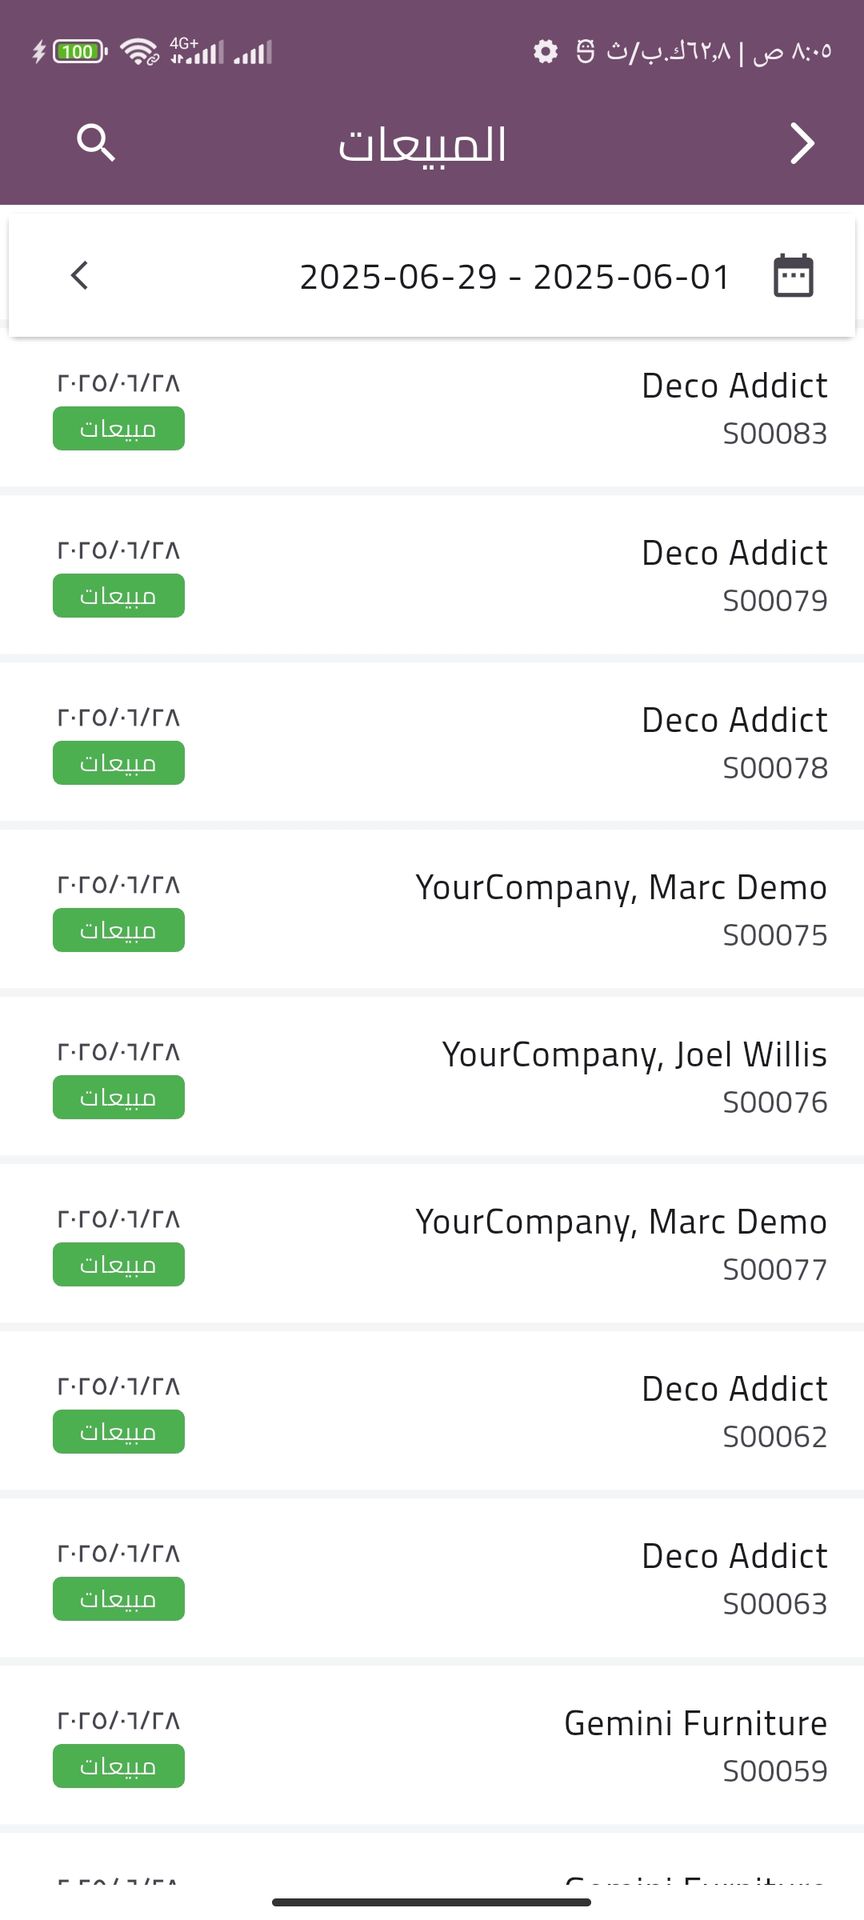Collapse the date range filter chevron
Image resolution: width=864 pixels, height=1920 pixels.
pyautogui.click(x=80, y=276)
